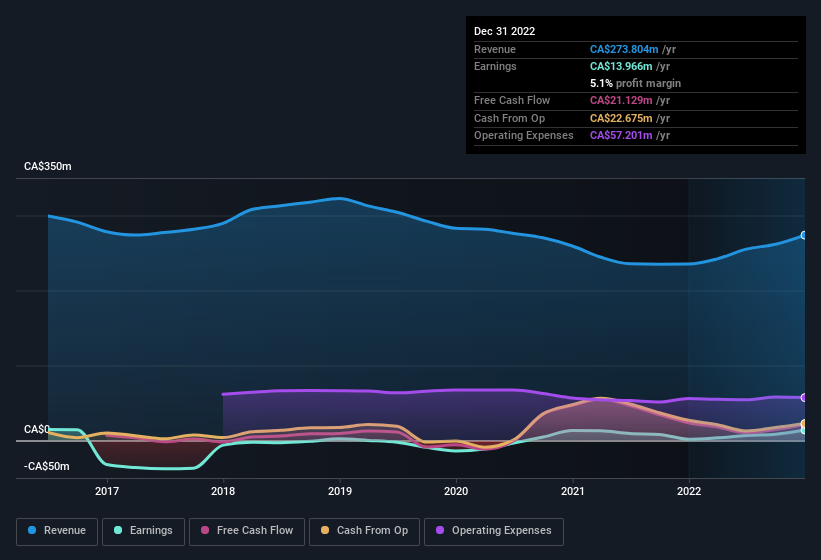Screen dimensions: 821x560
Task: Click the Revenue label in tooltip
Action: click(495, 49)
